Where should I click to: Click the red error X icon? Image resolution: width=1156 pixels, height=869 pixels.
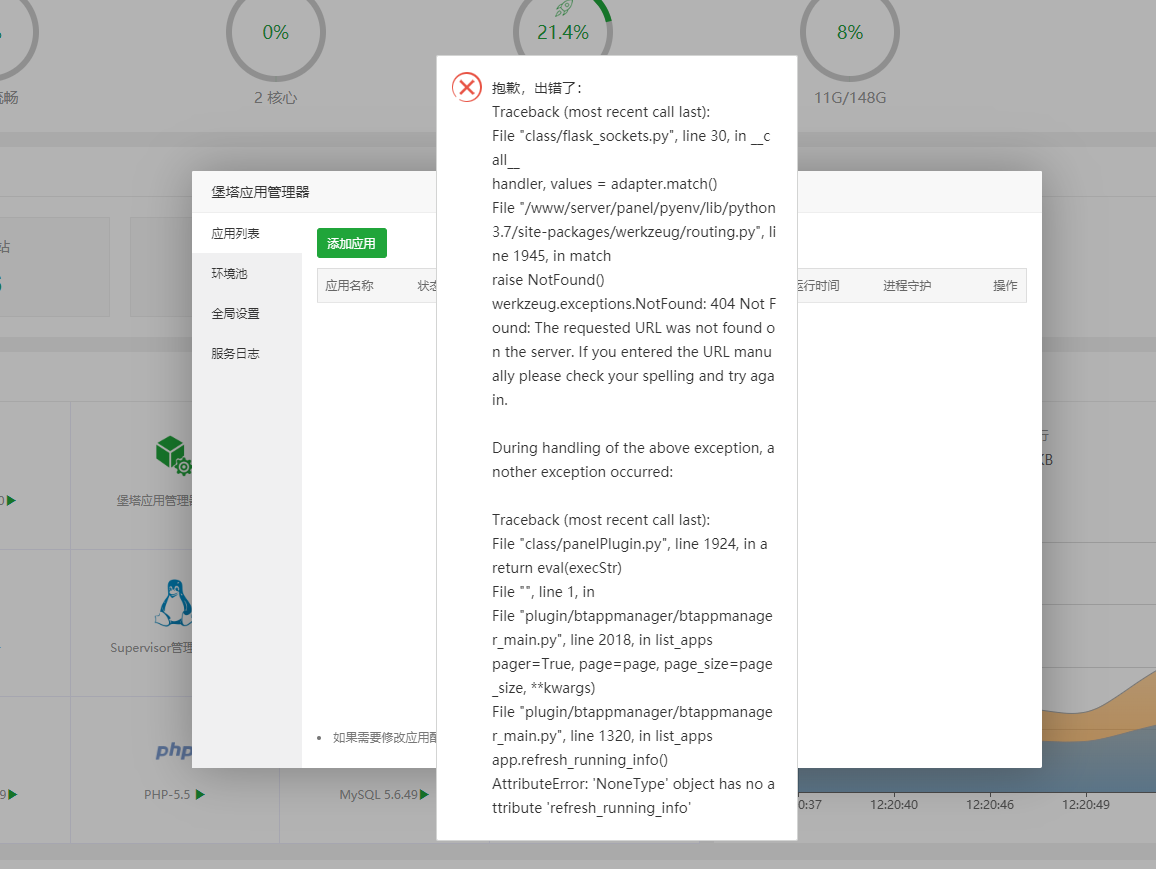tap(467, 88)
